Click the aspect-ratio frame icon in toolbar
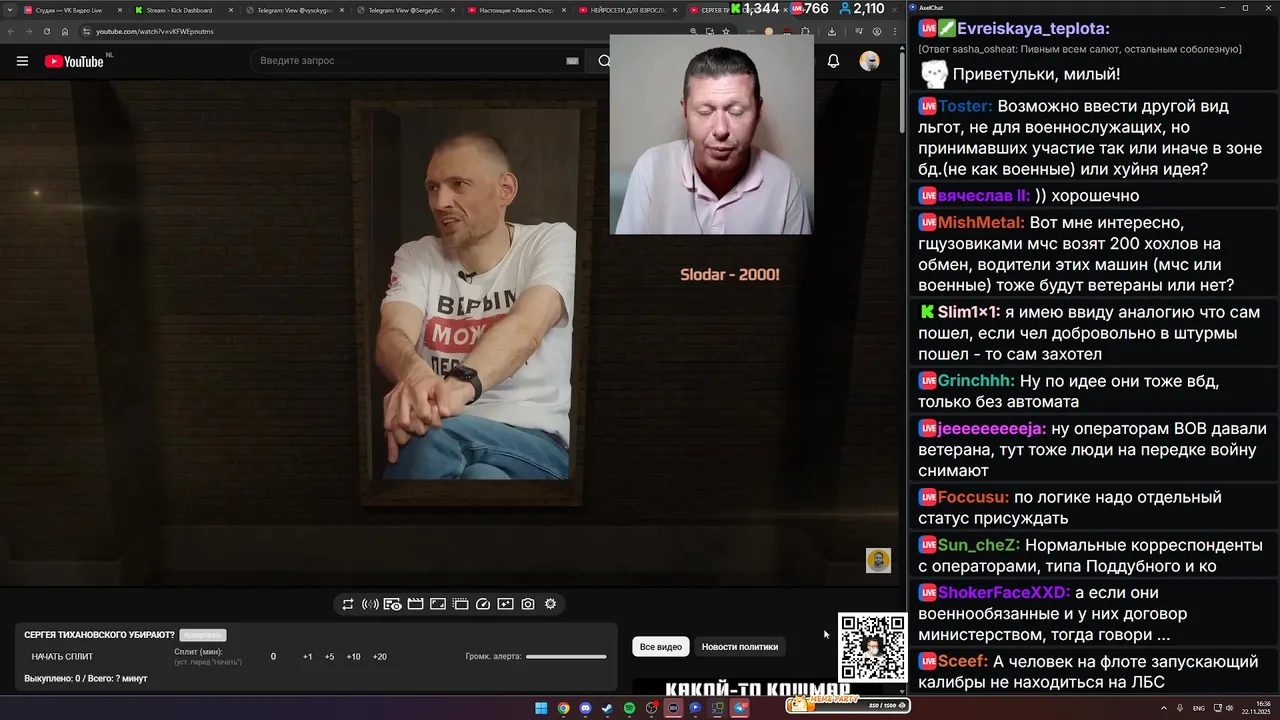The width and height of the screenshot is (1280, 720). click(438, 604)
